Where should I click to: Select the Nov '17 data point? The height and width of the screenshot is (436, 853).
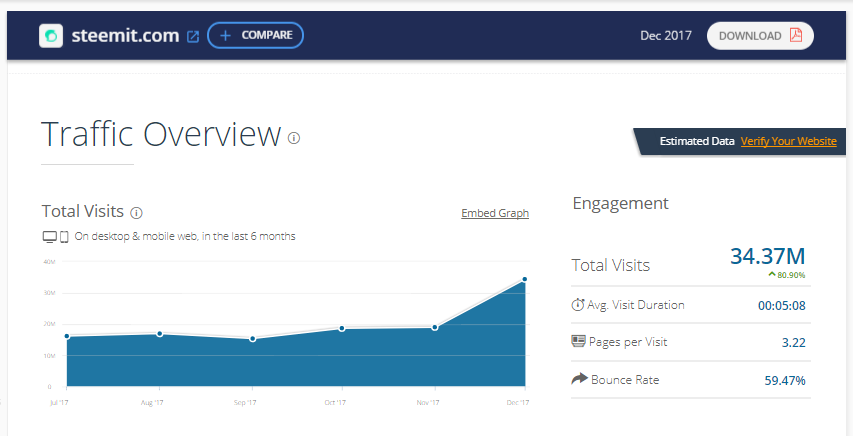click(435, 327)
